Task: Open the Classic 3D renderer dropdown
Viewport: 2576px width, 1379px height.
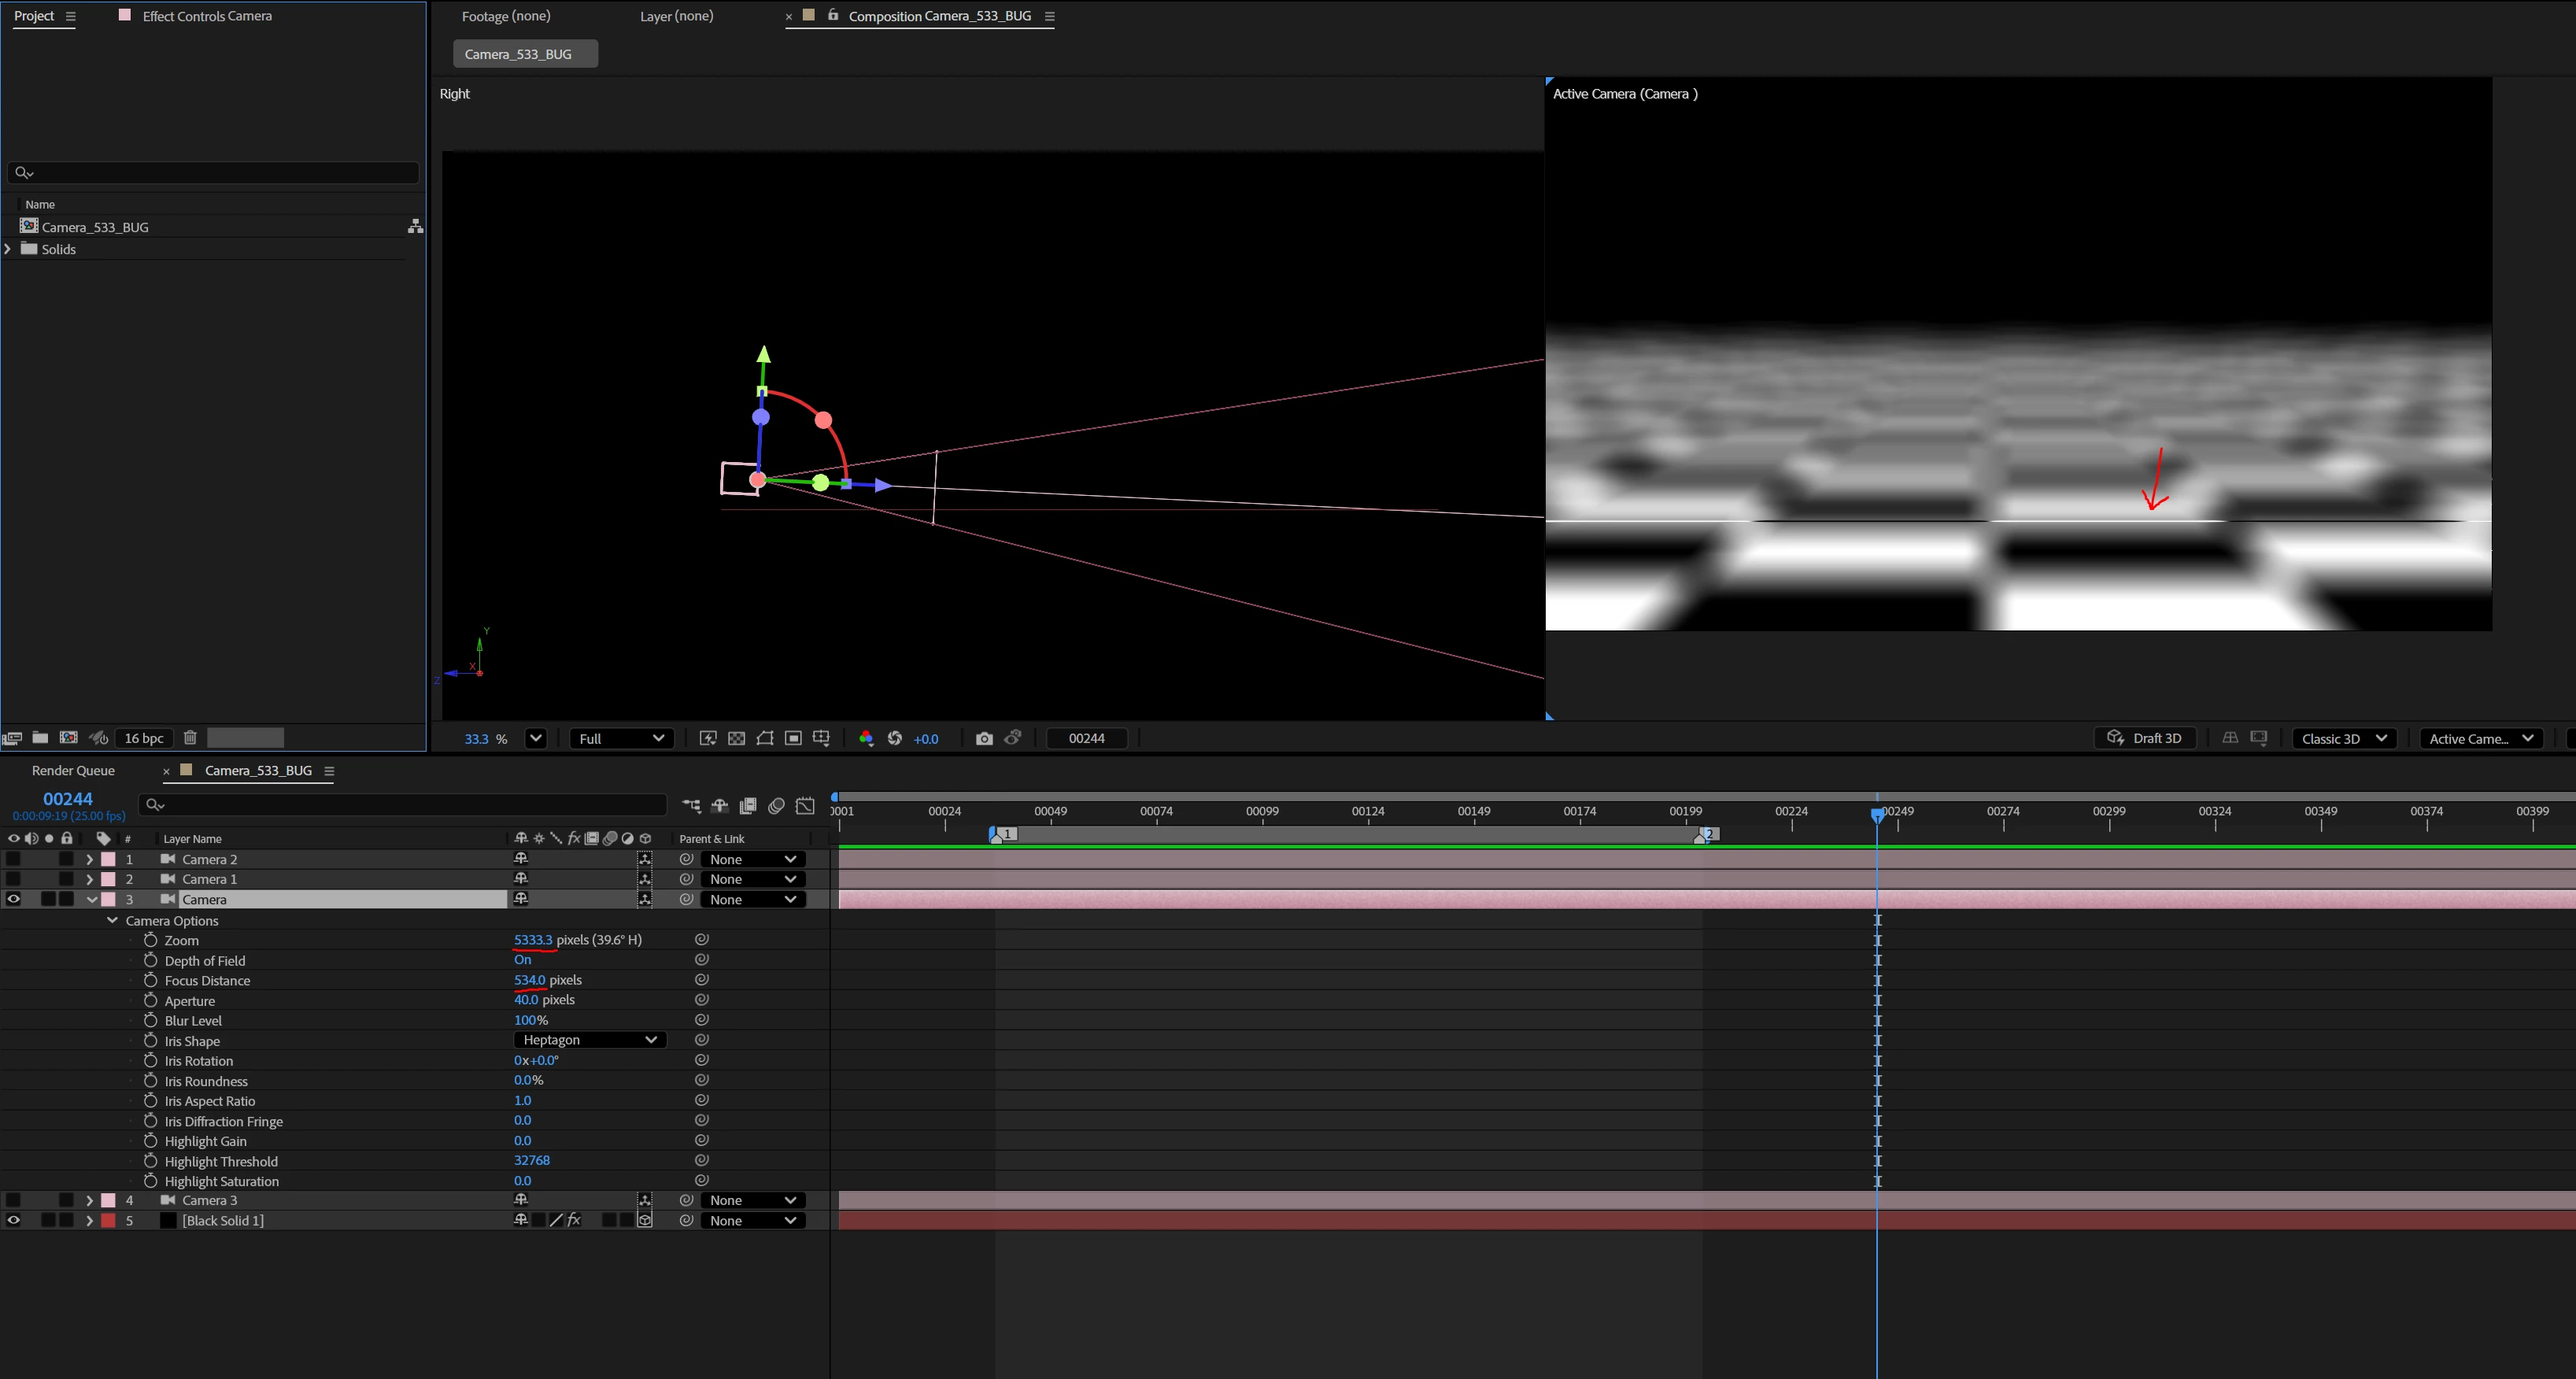Action: (2343, 738)
